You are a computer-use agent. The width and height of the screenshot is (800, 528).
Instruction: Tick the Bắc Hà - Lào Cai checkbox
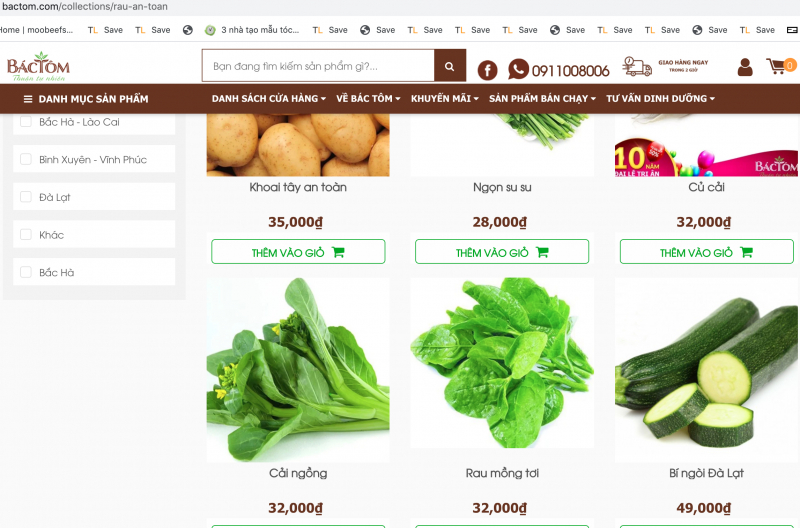[x=26, y=121]
